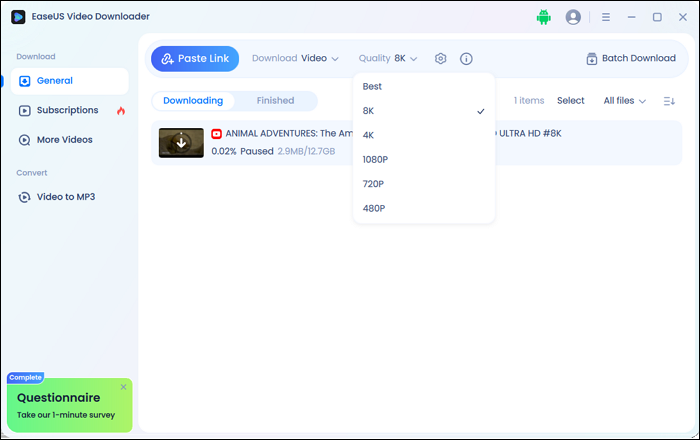The width and height of the screenshot is (700, 440).
Task: Expand the Download Video dropdown
Action: pyautogui.click(x=295, y=58)
